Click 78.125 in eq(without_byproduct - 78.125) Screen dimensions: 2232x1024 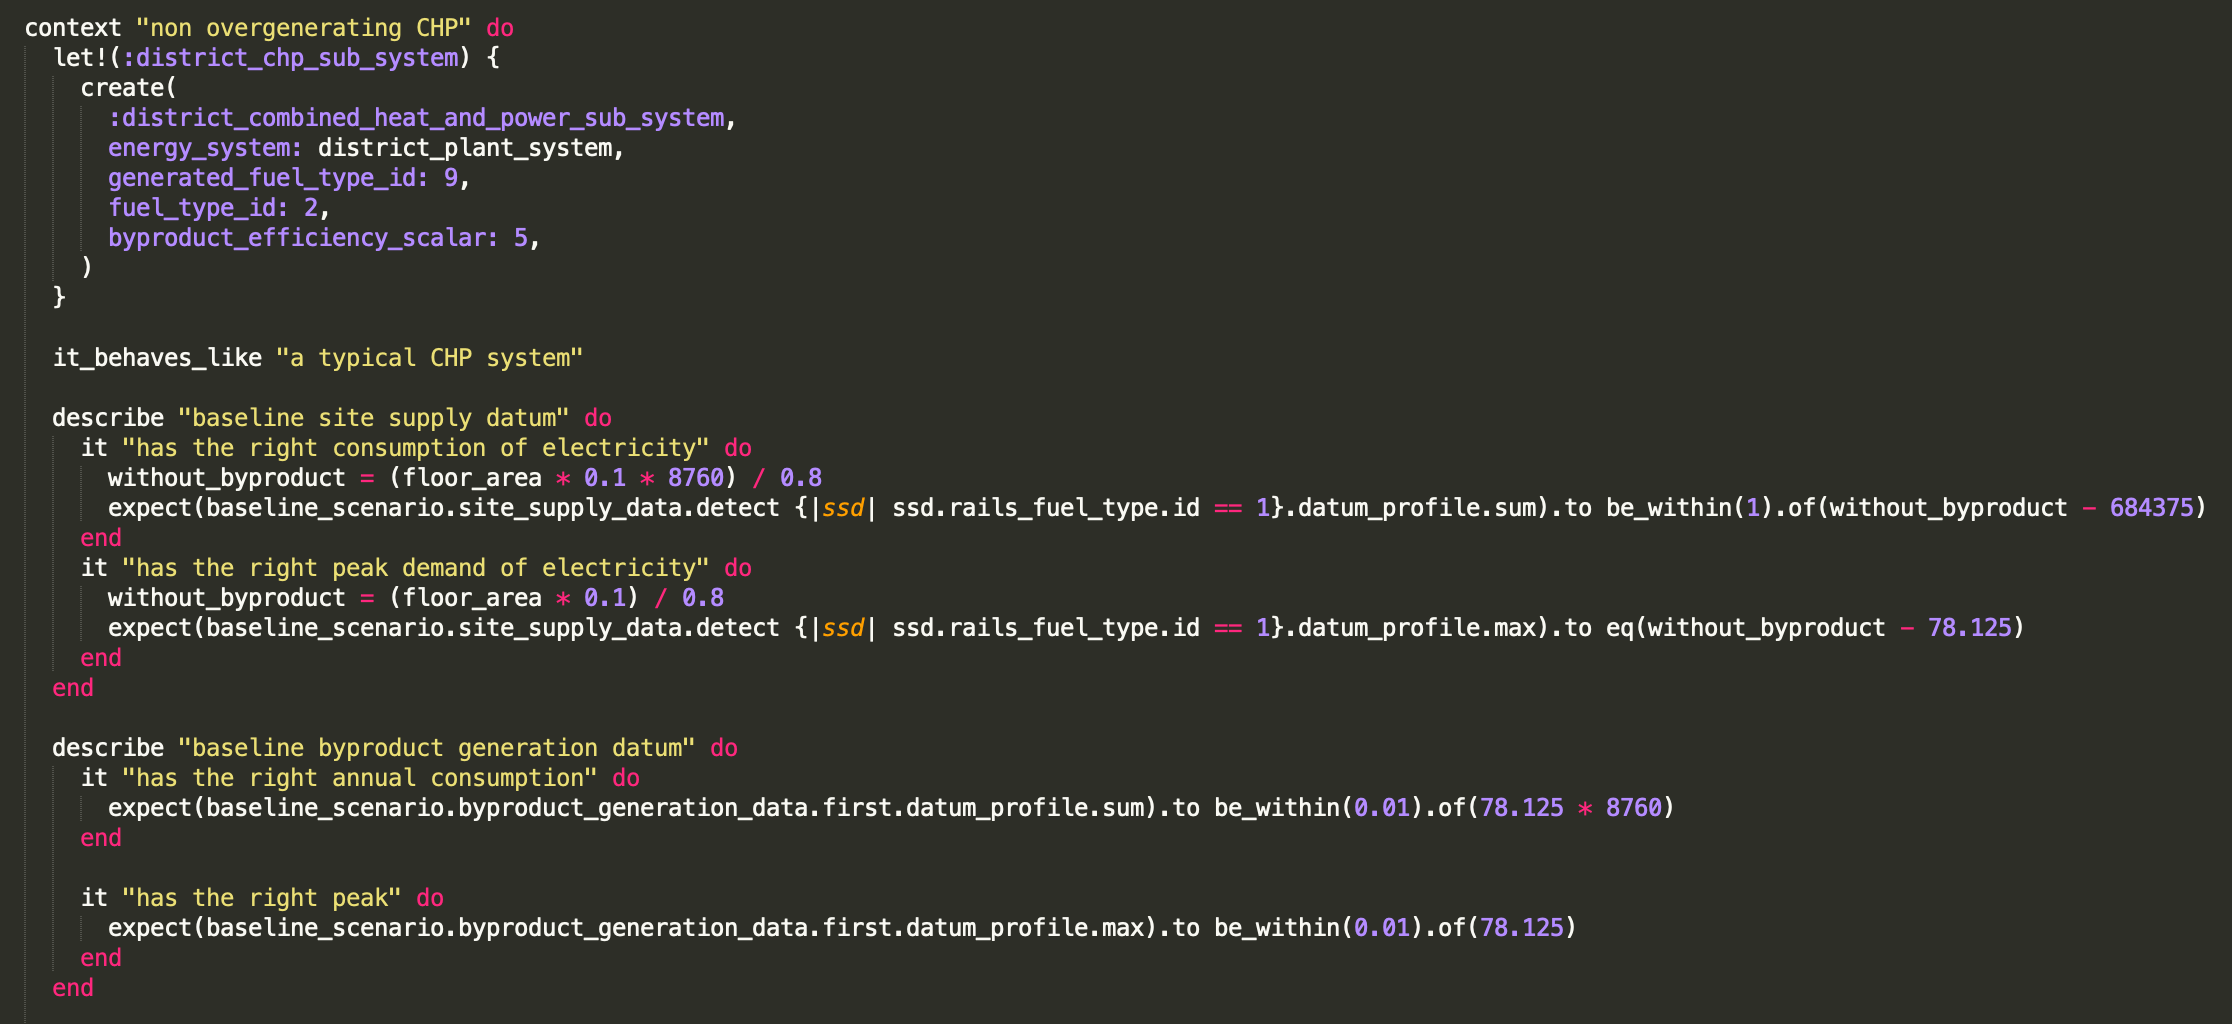1969,628
